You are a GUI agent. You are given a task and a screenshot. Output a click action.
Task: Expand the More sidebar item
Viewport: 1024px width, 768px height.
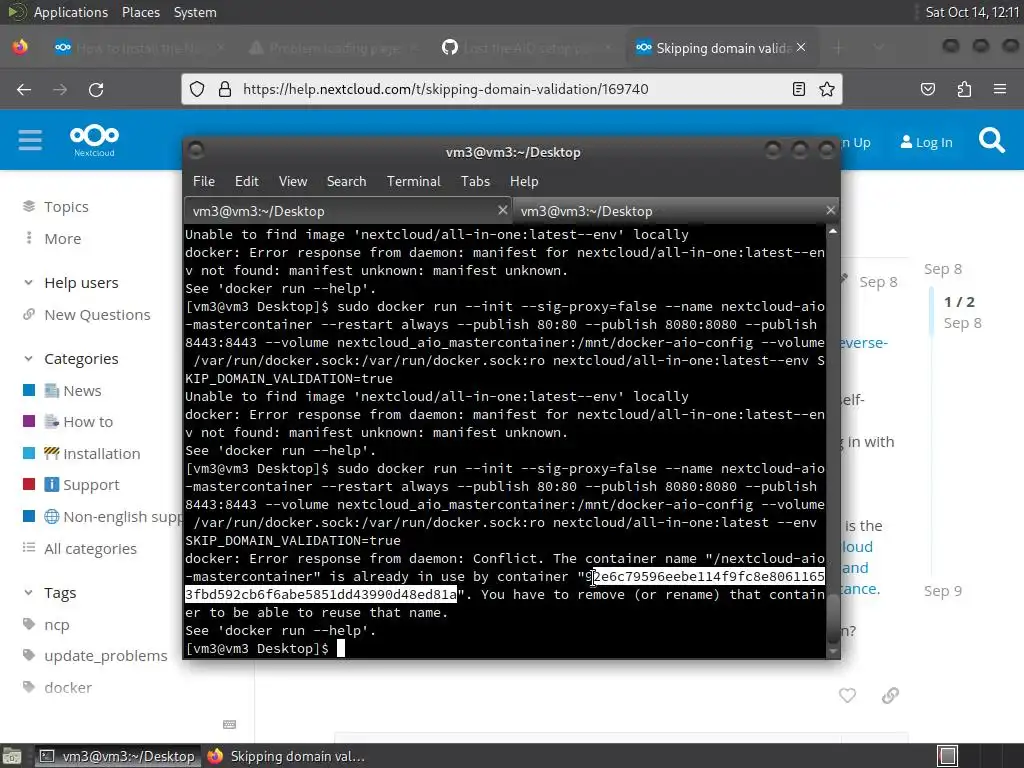tap(63, 239)
